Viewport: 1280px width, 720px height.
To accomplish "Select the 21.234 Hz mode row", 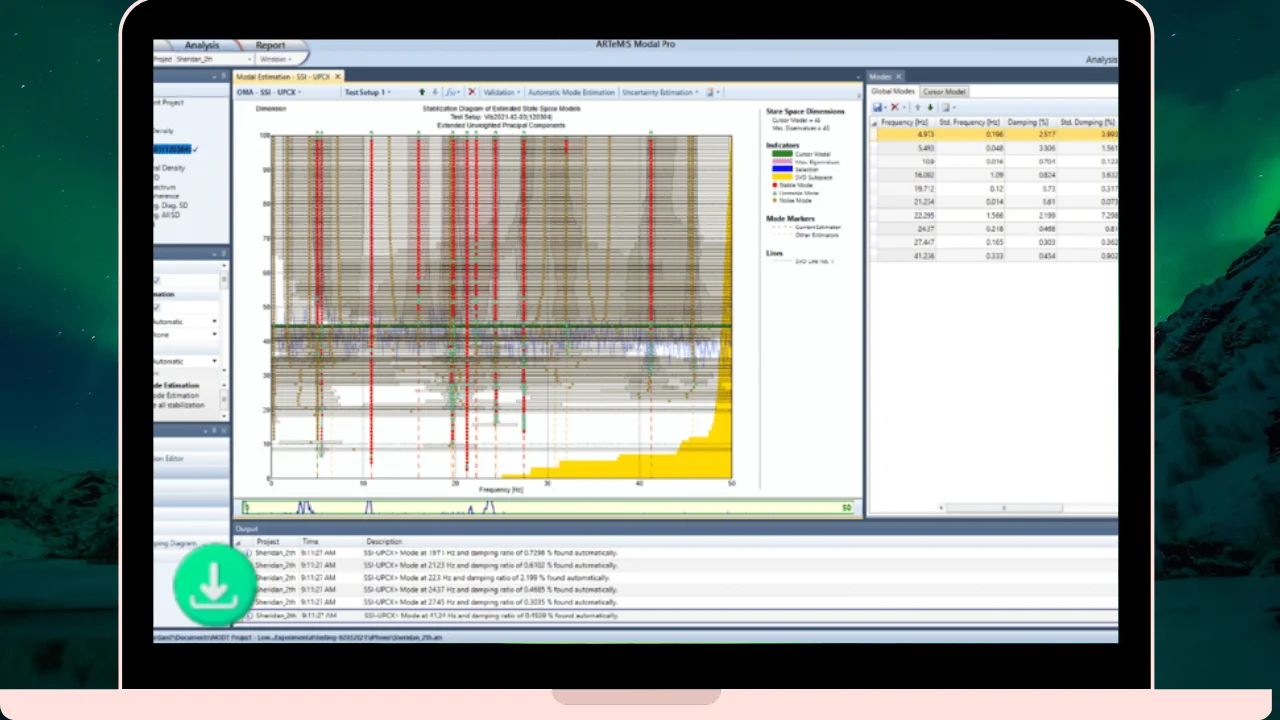I will coord(994,201).
